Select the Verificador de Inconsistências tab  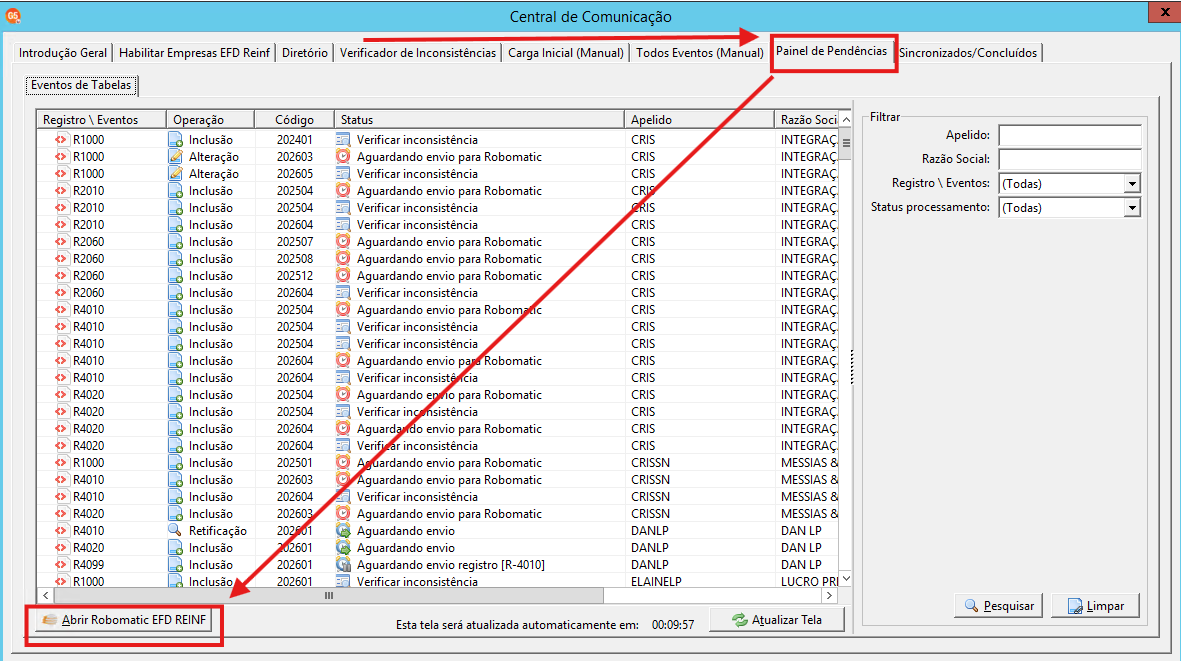[x=418, y=53]
